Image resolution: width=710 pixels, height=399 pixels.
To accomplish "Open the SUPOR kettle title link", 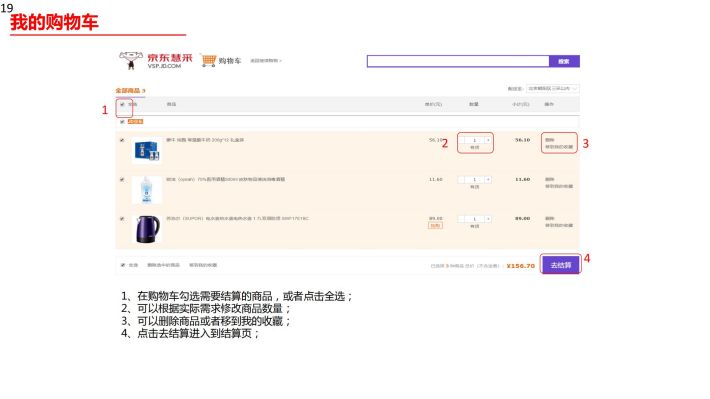I will tap(237, 219).
